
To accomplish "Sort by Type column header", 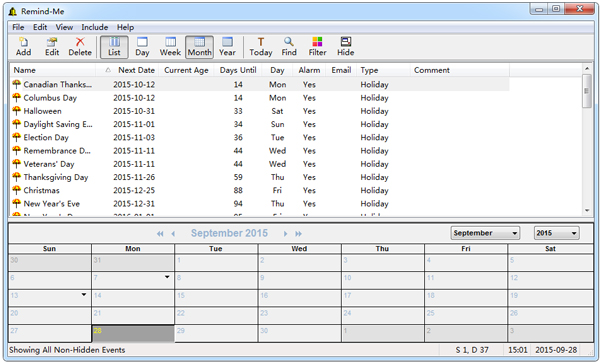I will (383, 70).
